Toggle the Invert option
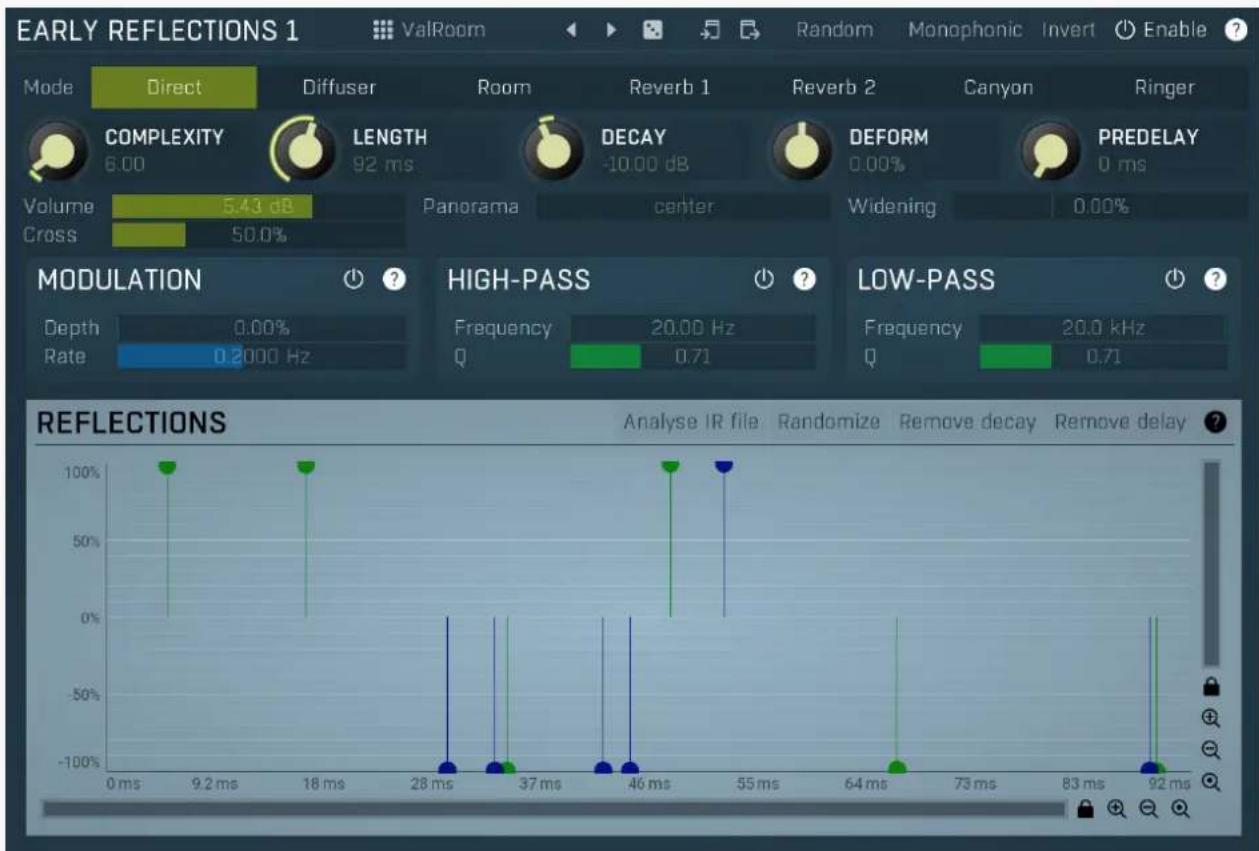The height and width of the screenshot is (851, 1259). click(x=1067, y=30)
